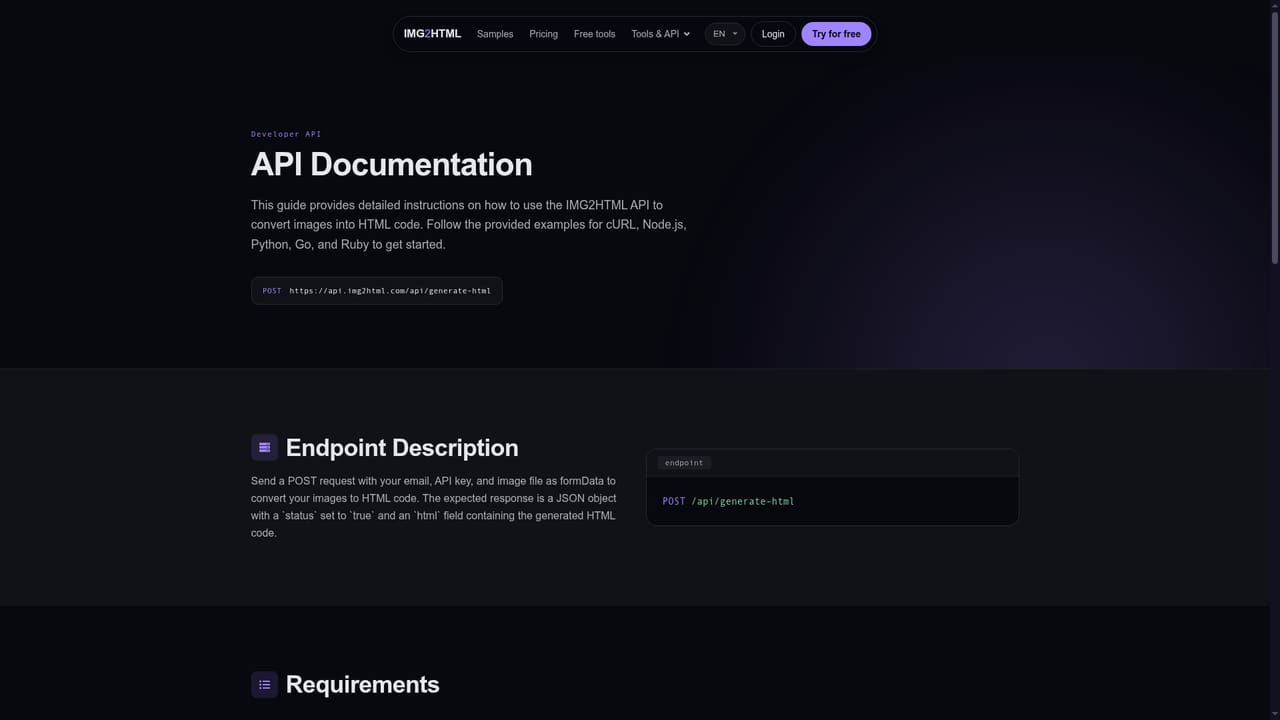Click the endpoint code block label
1280x720 pixels.
684,463
